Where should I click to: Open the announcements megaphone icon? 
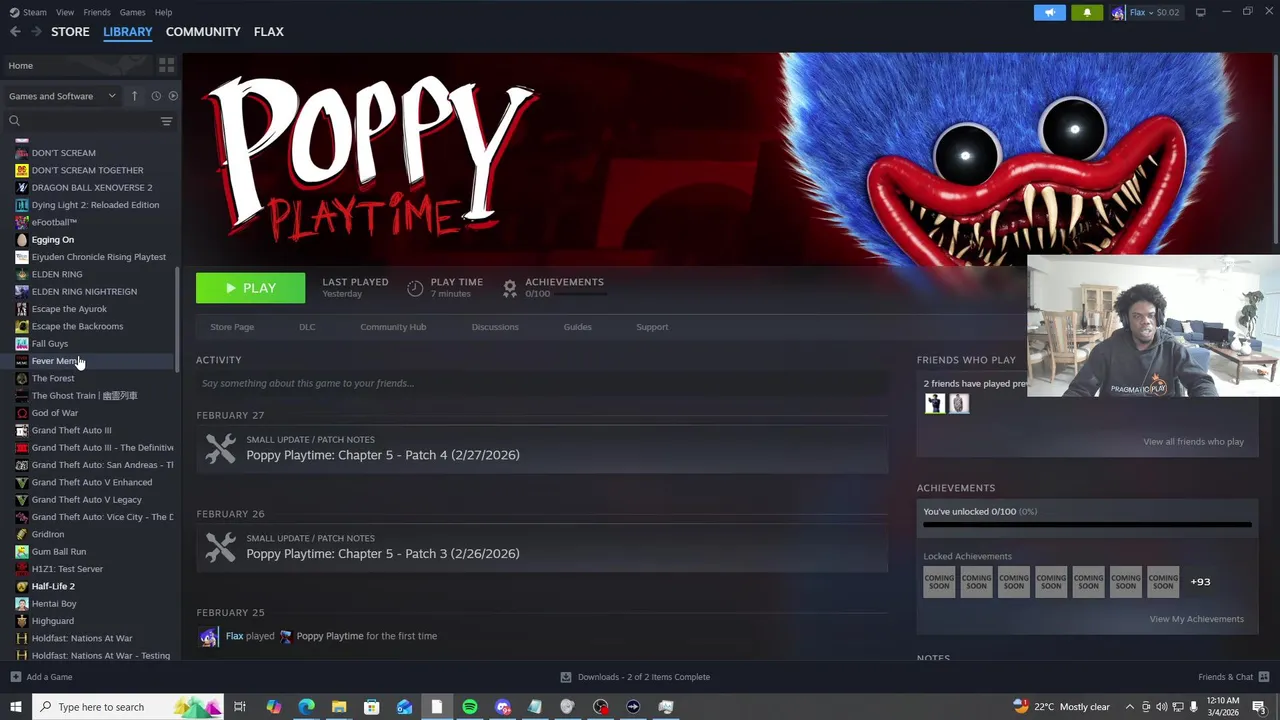pos(1049,12)
